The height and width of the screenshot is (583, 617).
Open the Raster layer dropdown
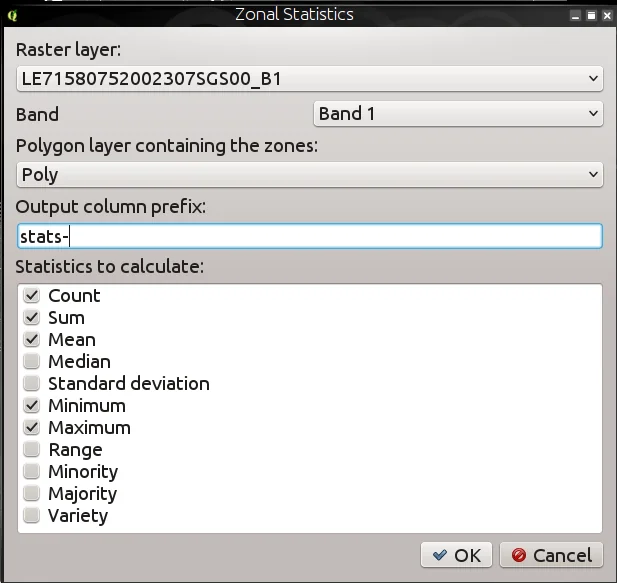point(310,78)
